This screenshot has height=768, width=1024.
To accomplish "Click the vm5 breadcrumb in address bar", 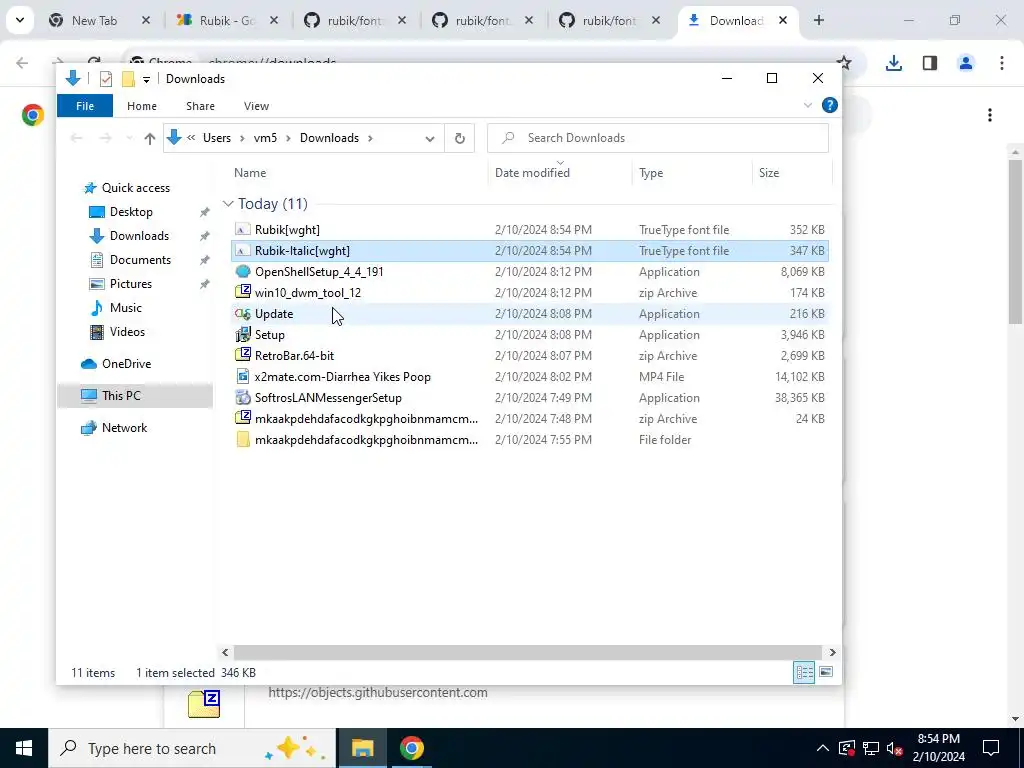I will coord(265,138).
